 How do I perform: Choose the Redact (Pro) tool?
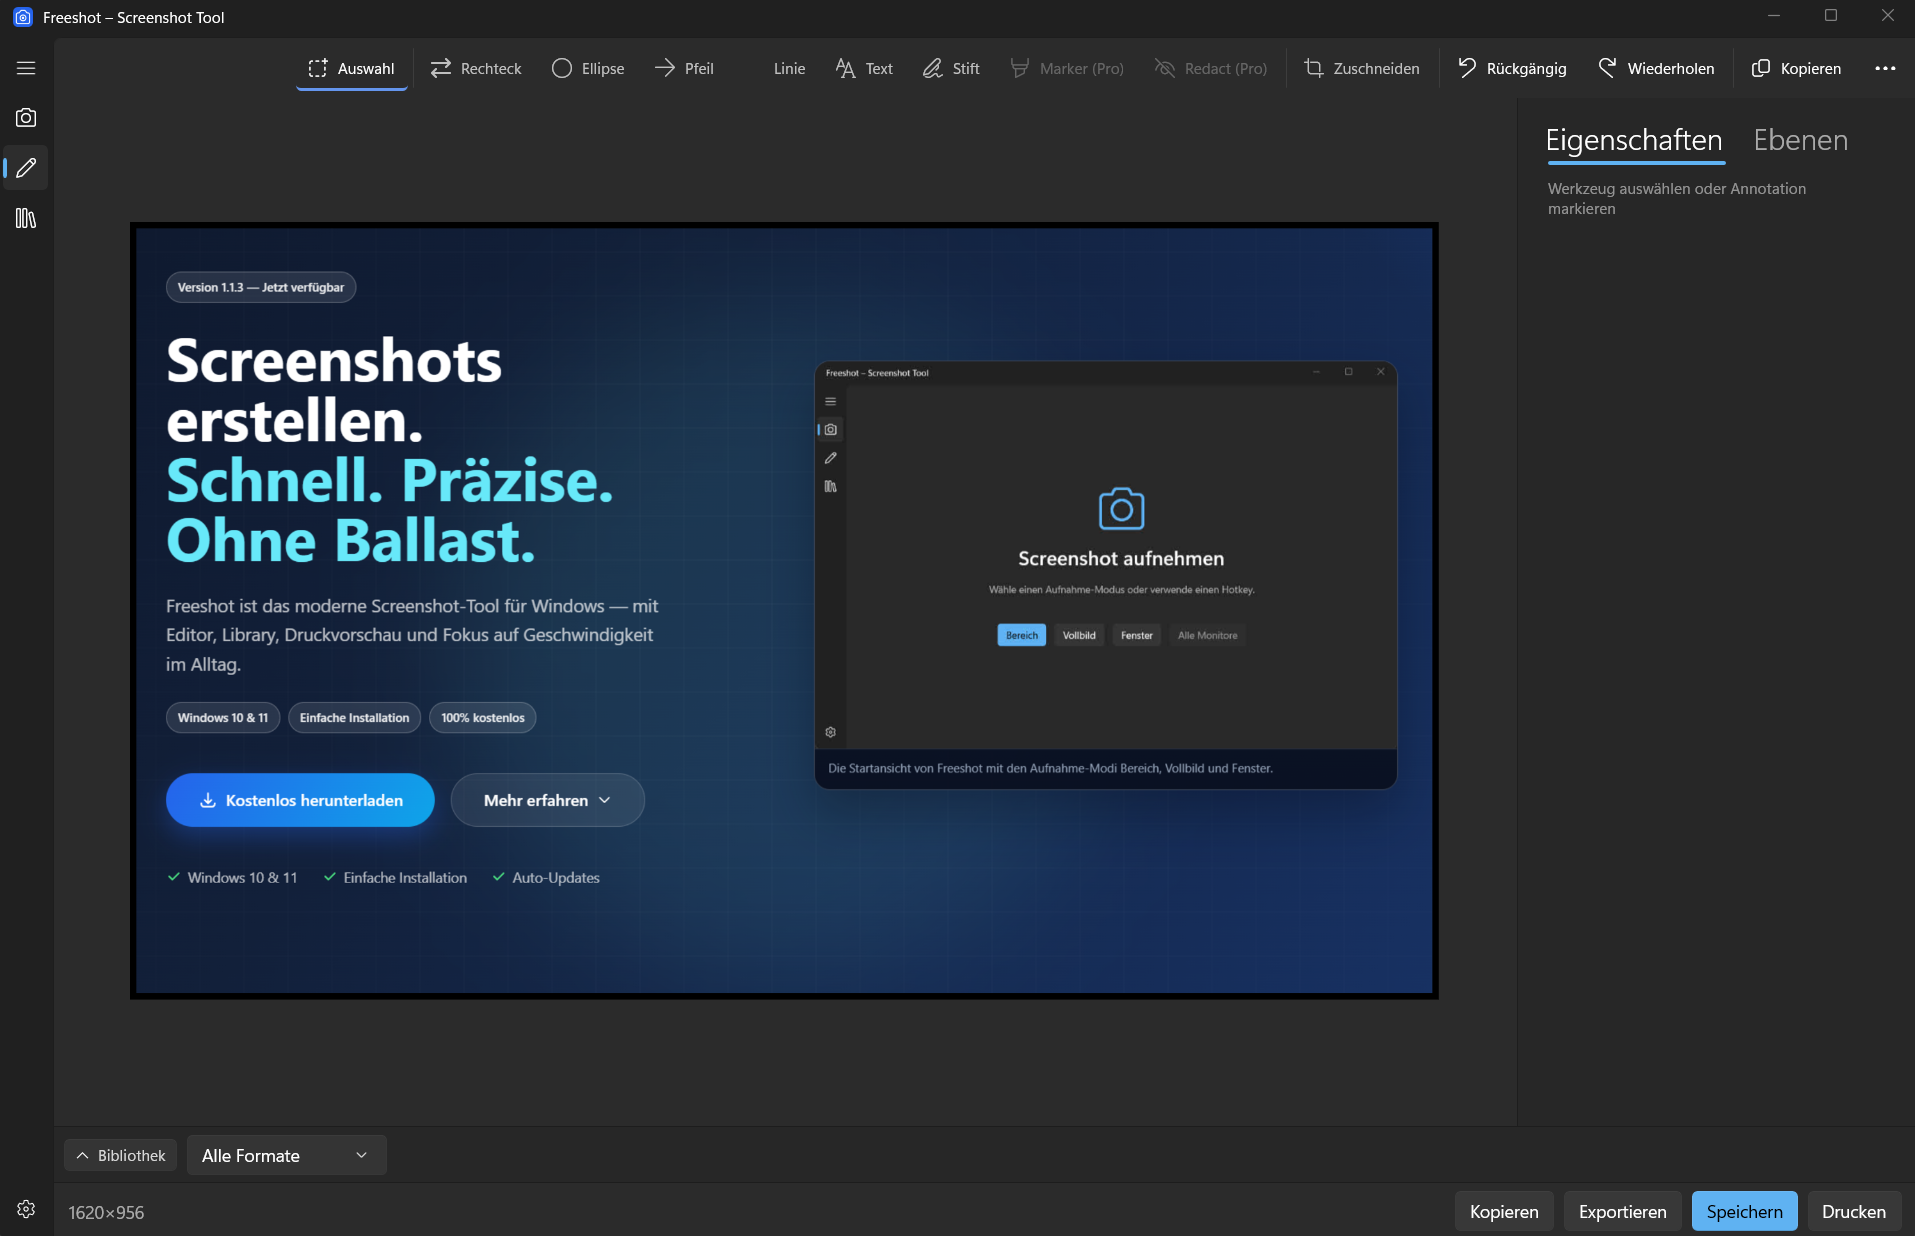(x=1211, y=68)
